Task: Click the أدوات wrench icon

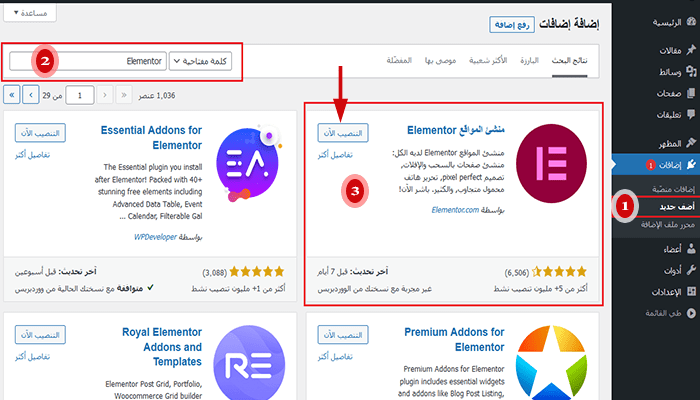Action: coord(691,270)
